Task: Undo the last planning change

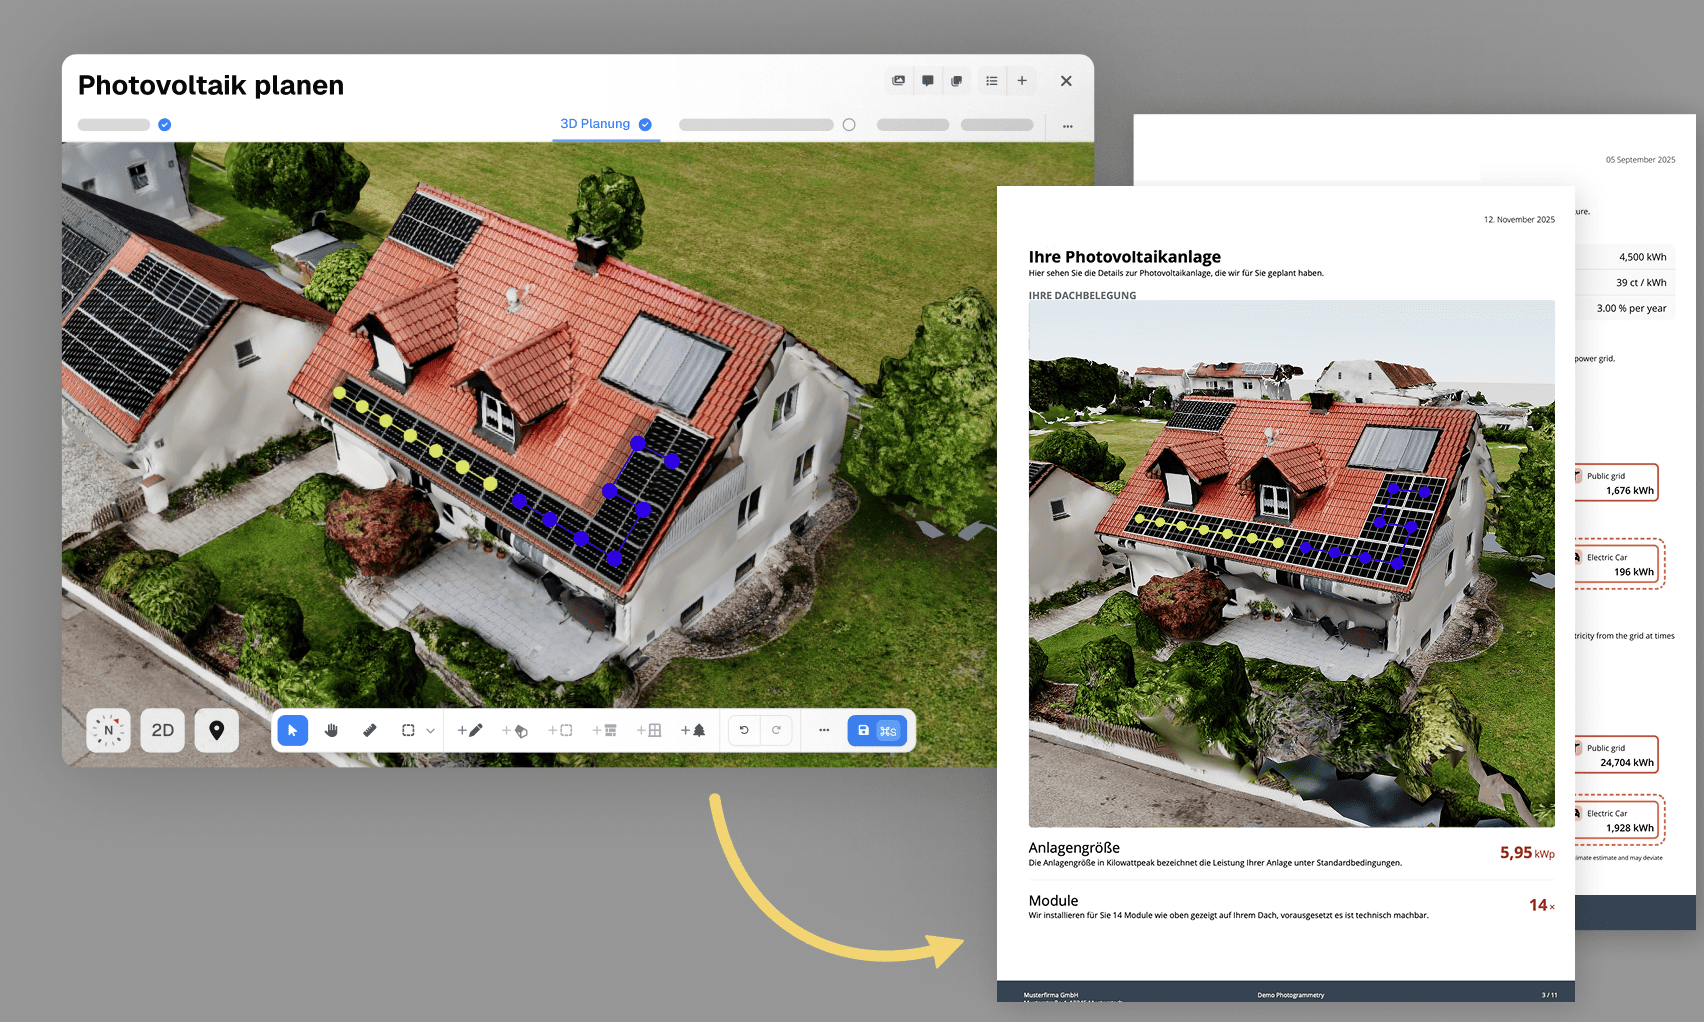Action: pos(744,730)
